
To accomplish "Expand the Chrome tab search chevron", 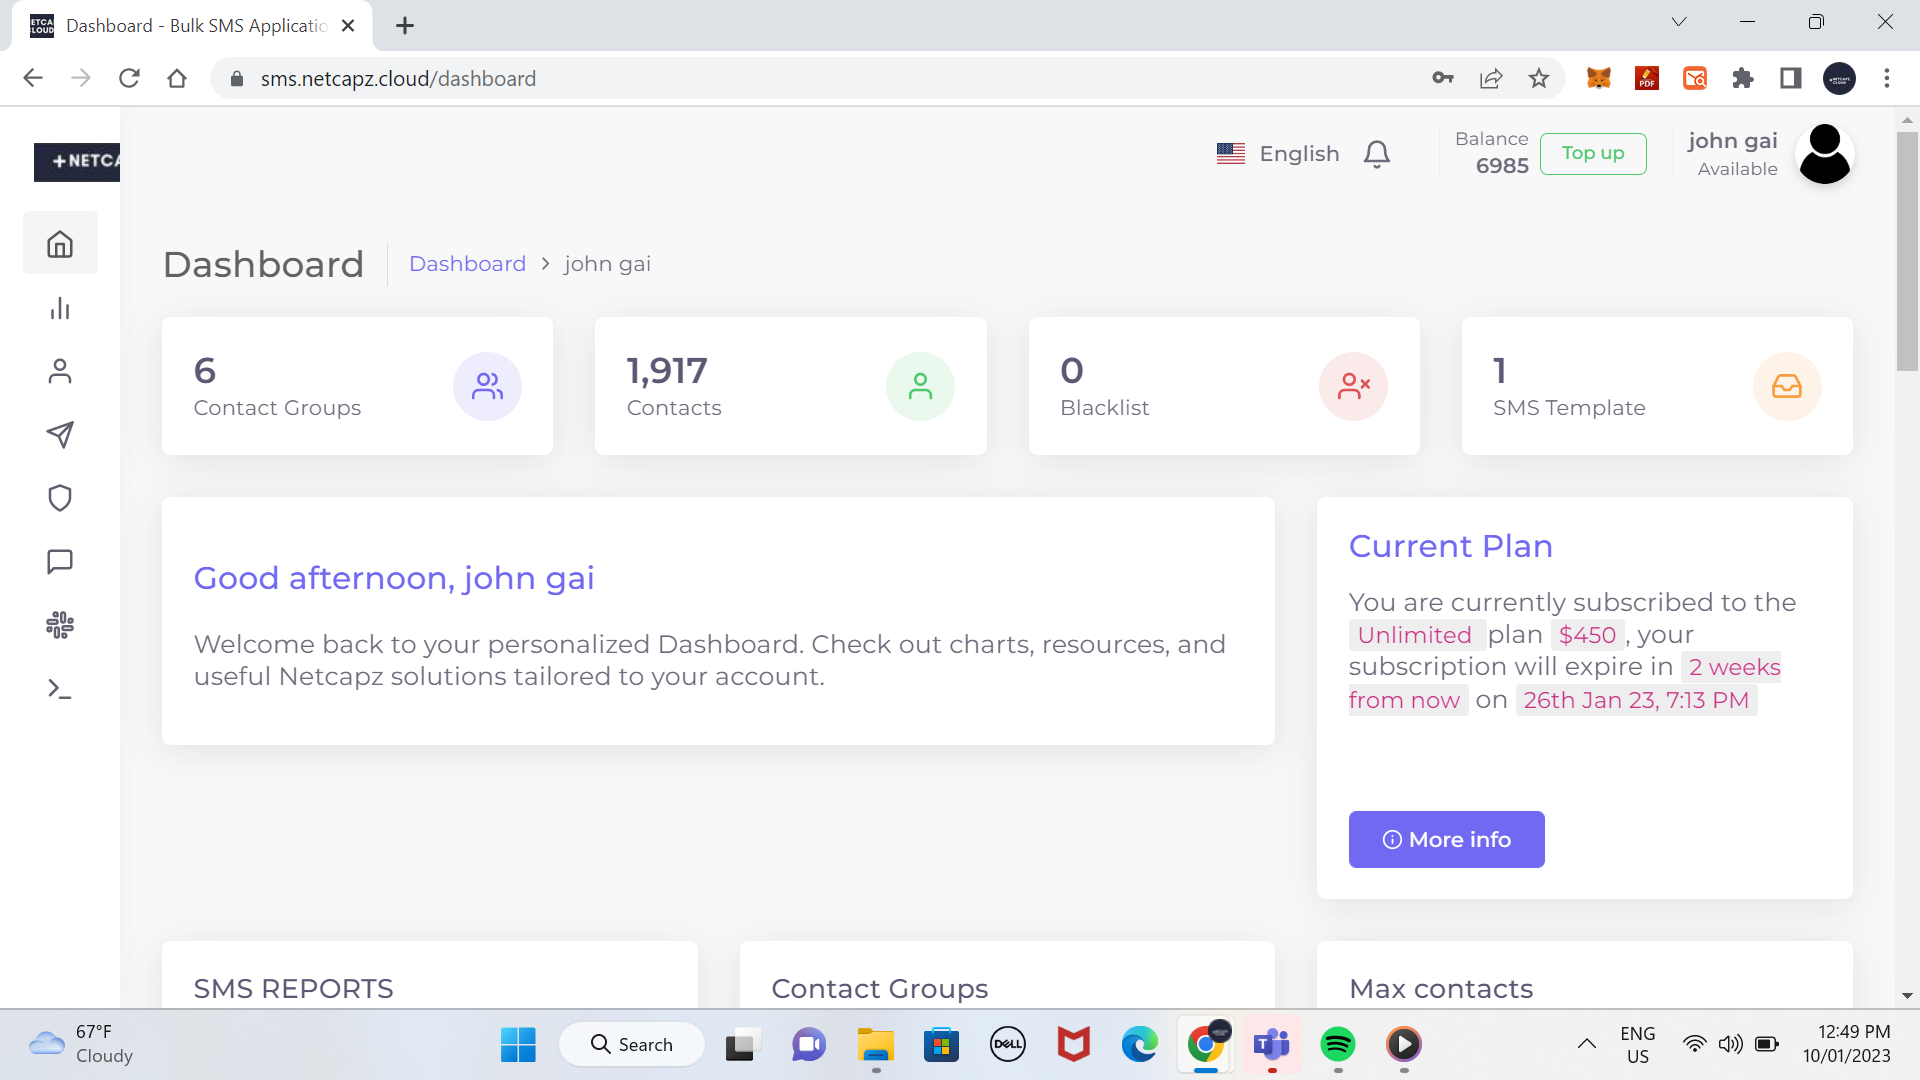I will click(1679, 22).
